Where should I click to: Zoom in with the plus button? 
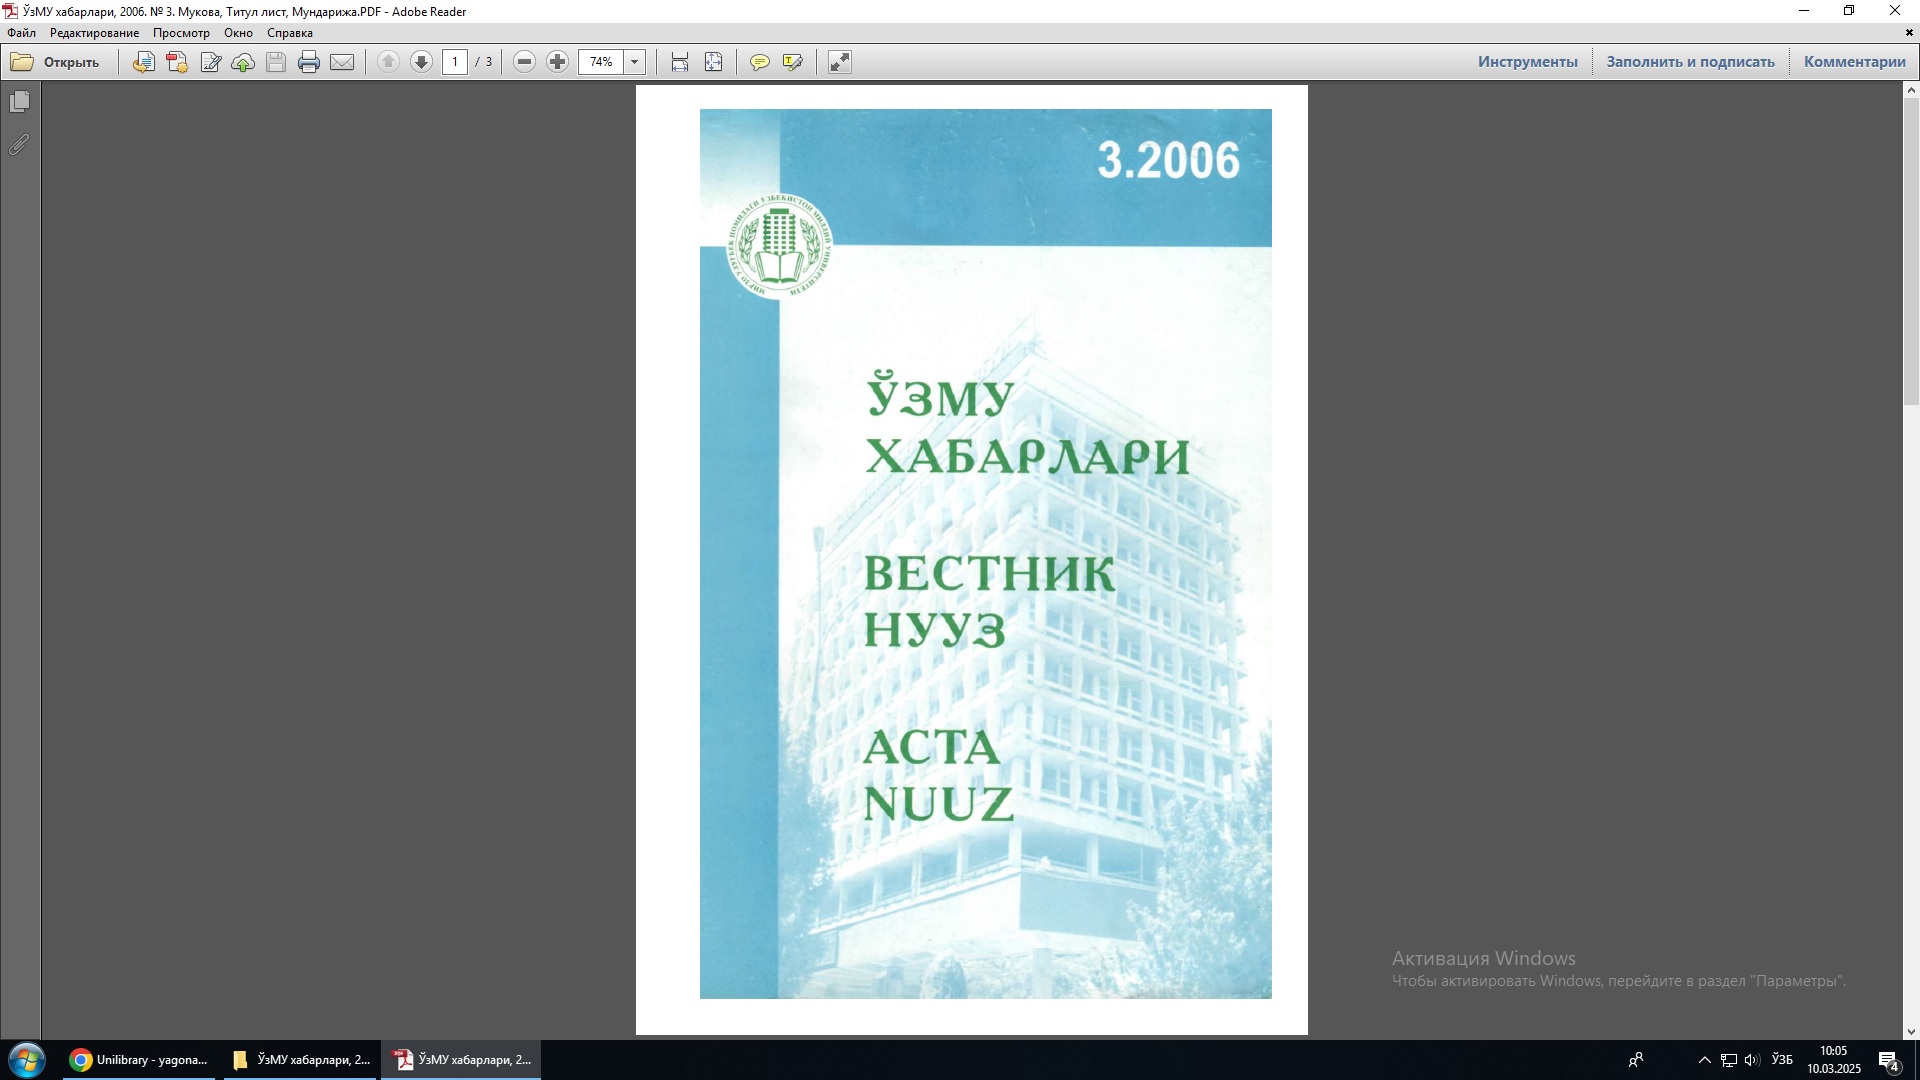[558, 62]
